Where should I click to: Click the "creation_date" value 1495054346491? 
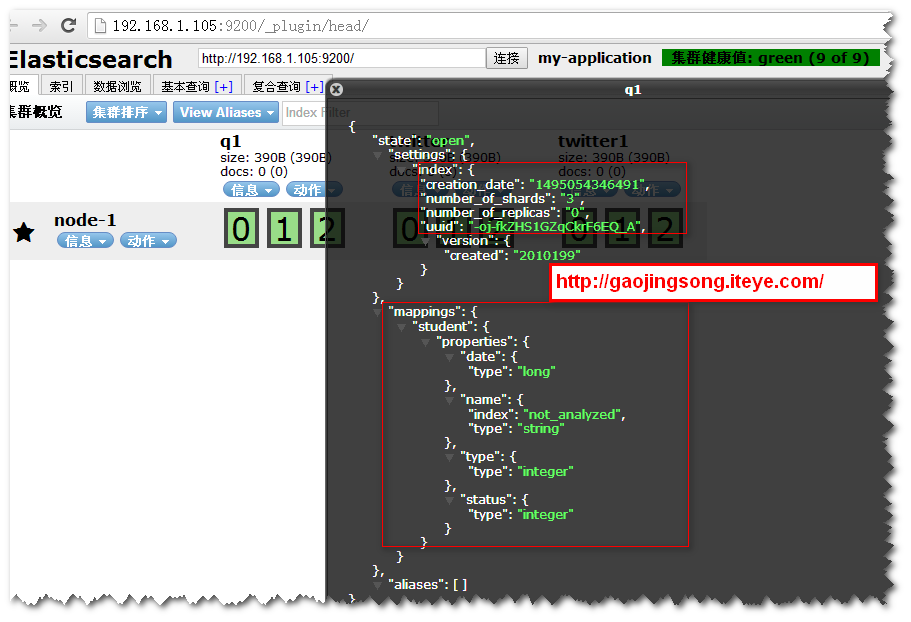[587, 184]
